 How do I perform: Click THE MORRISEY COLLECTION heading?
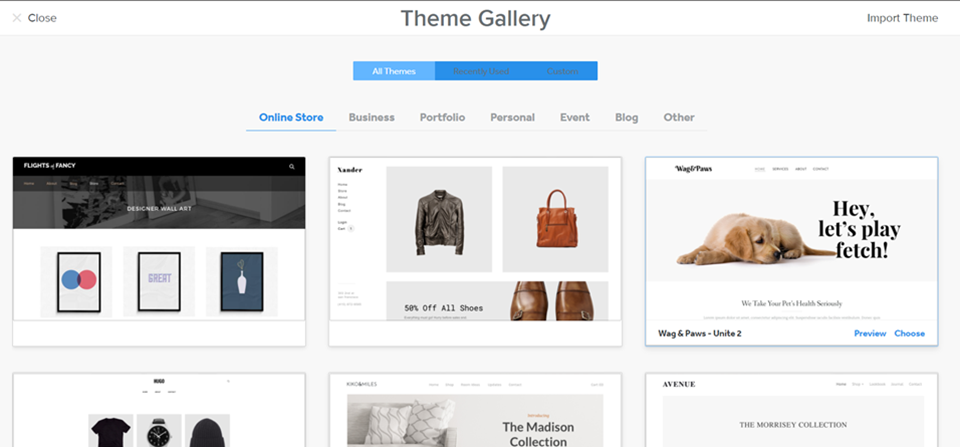click(793, 424)
